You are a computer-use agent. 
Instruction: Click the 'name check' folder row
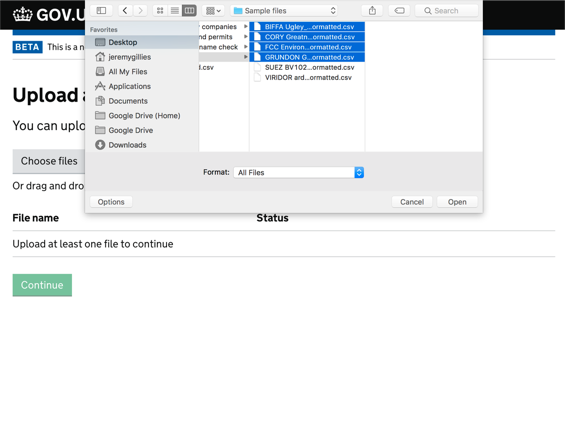224,47
